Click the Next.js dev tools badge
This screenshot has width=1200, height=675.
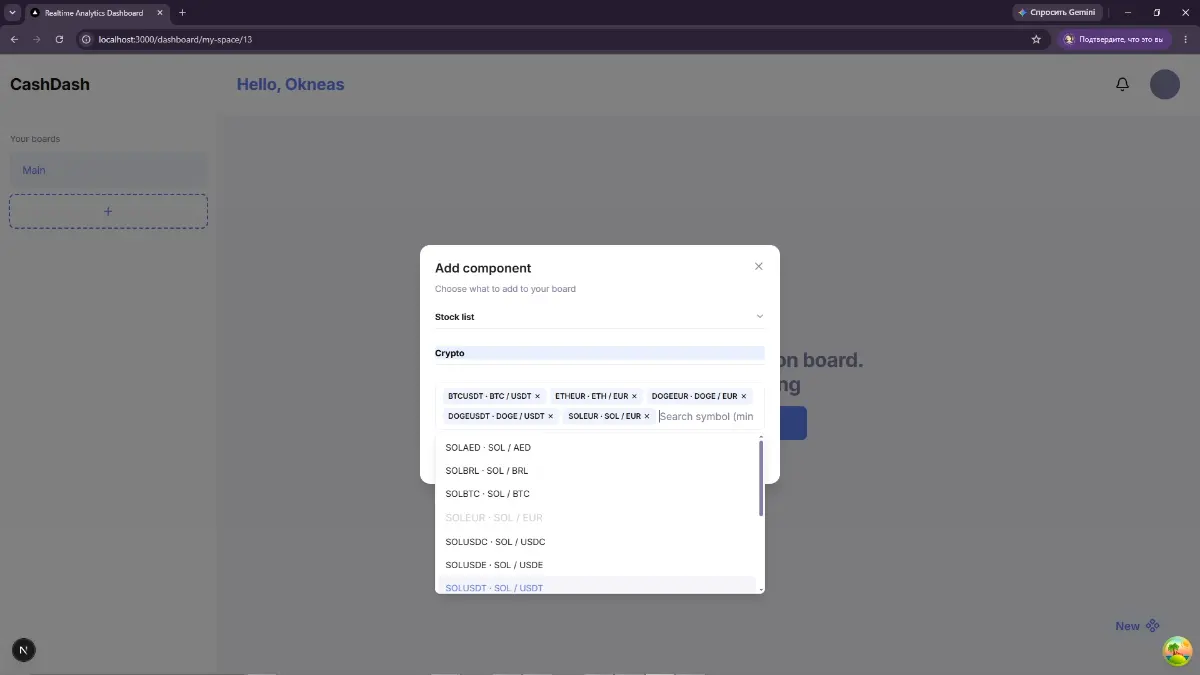pyautogui.click(x=23, y=650)
